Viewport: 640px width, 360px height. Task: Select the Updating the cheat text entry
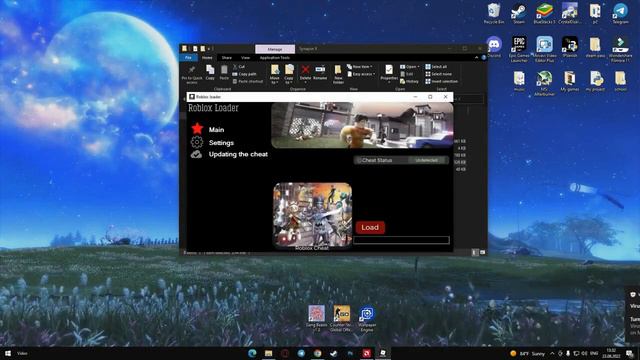(x=238, y=154)
